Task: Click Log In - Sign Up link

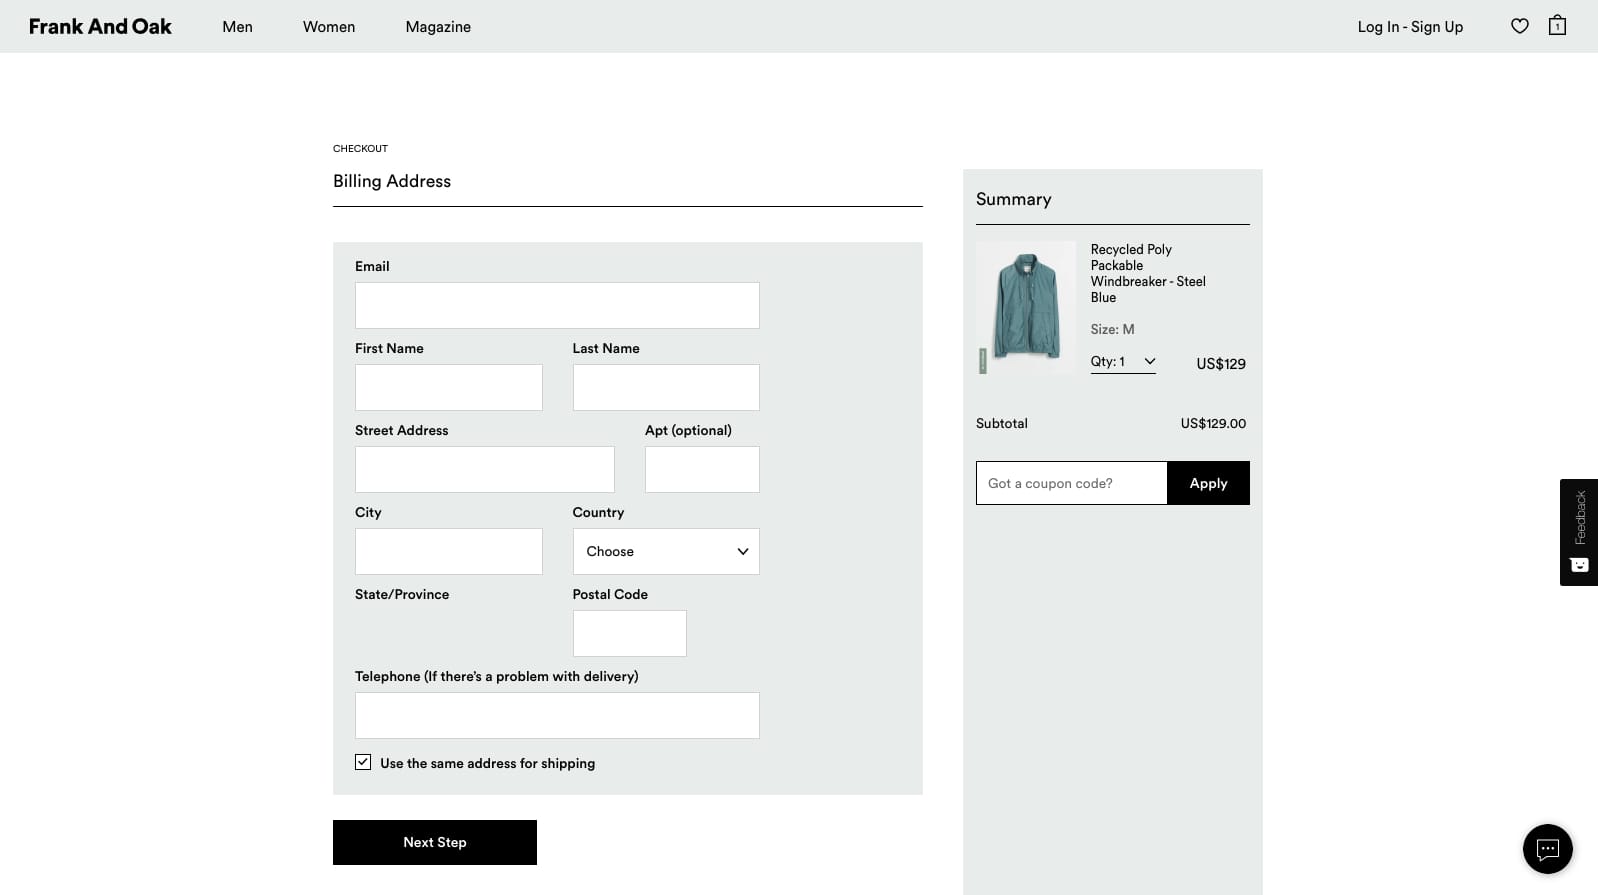Action: (1410, 27)
